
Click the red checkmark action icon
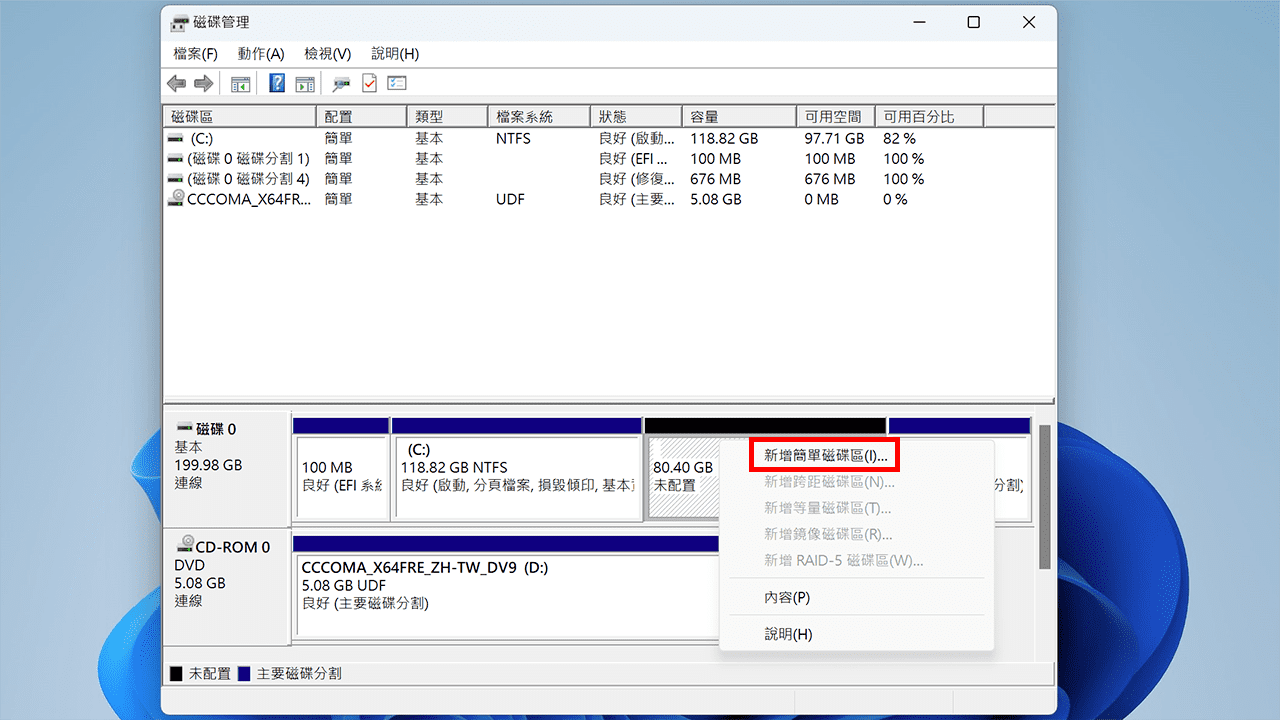tap(369, 83)
